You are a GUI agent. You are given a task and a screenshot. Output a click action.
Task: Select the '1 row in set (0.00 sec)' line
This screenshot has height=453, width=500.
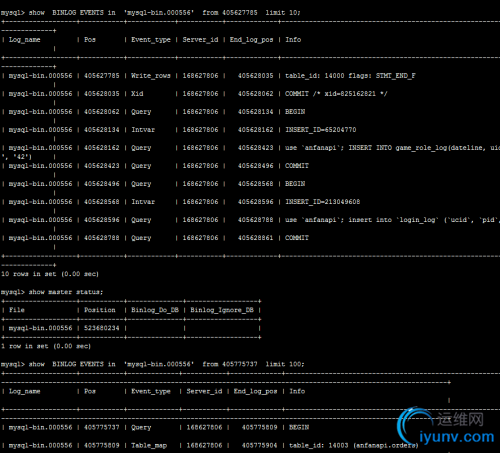pos(46,346)
